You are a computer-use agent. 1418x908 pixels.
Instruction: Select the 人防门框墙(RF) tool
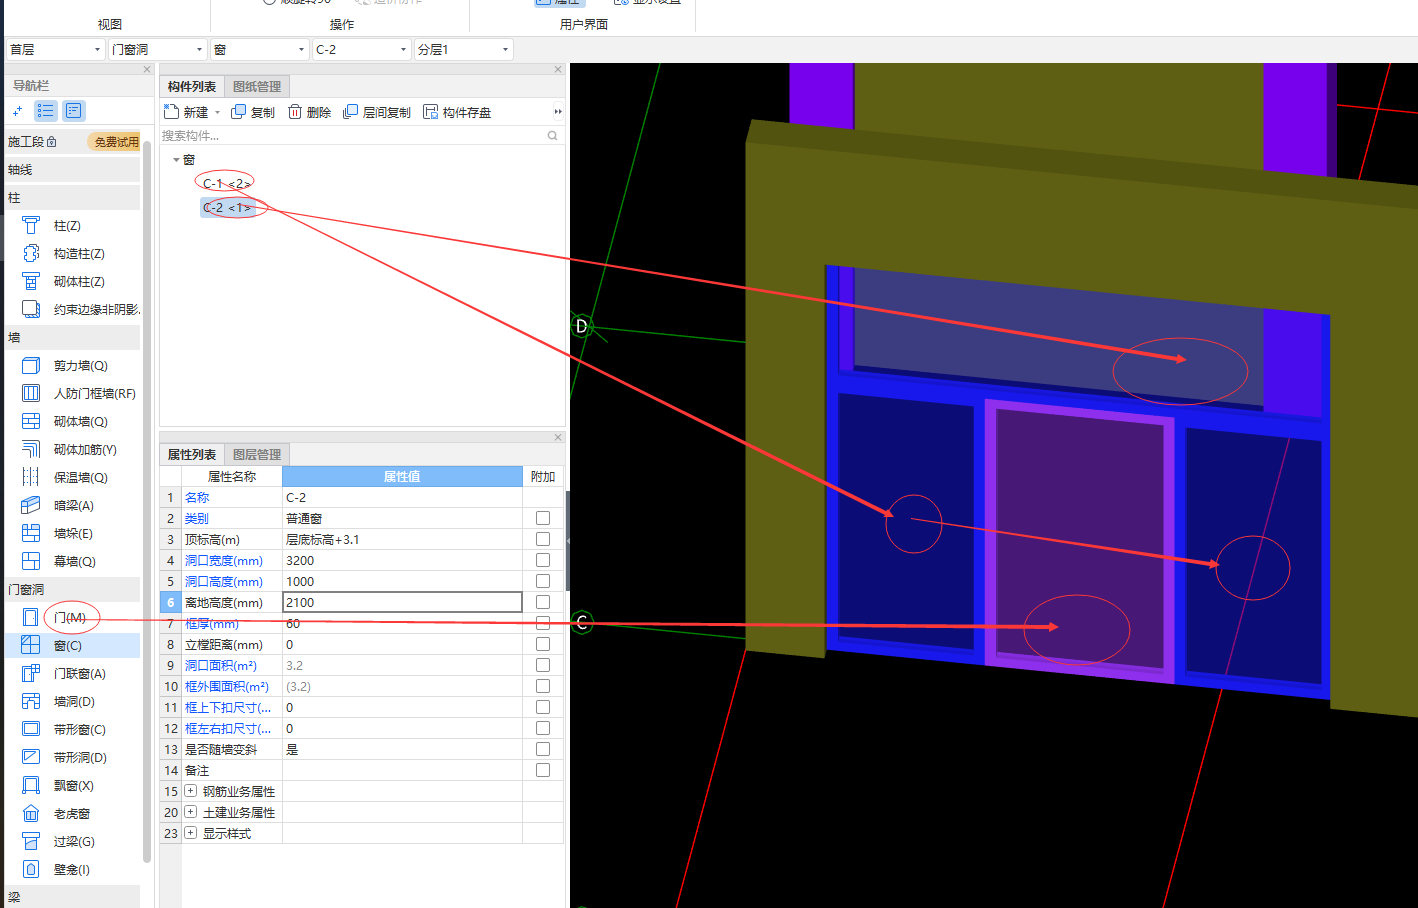tap(94, 394)
